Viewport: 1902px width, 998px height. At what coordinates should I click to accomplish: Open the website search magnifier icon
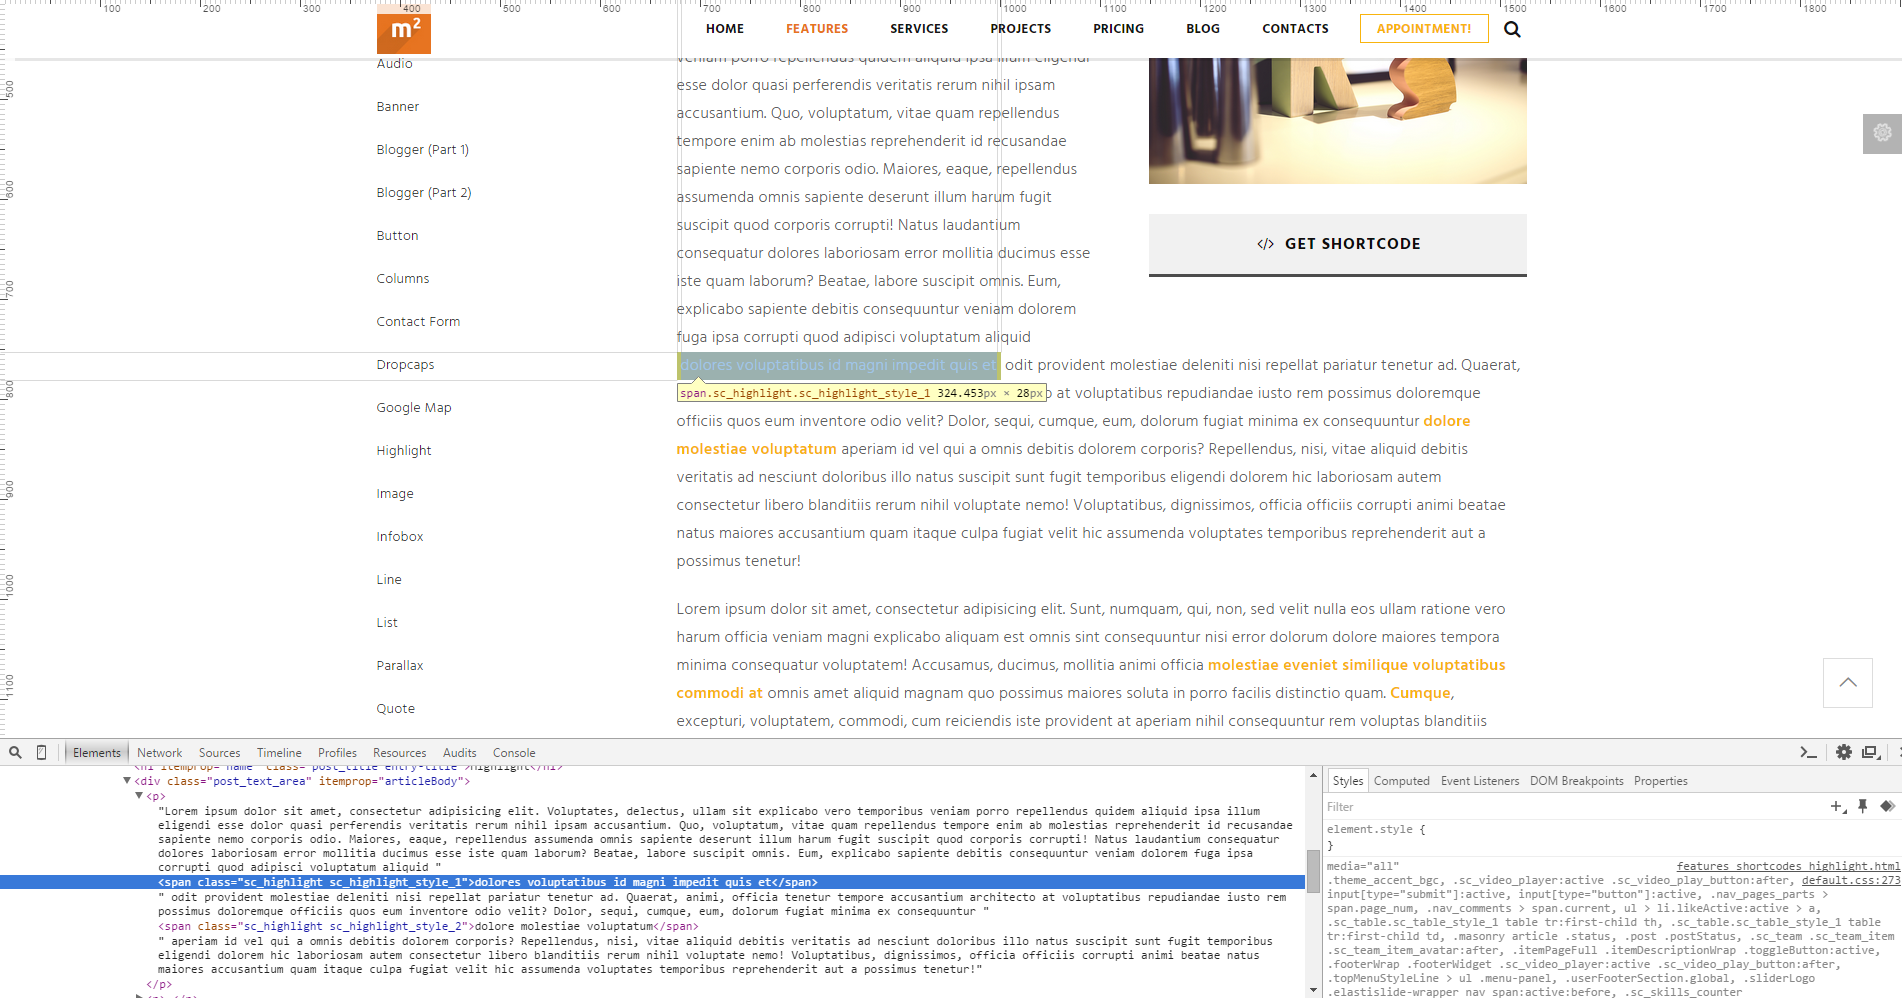click(x=1512, y=29)
